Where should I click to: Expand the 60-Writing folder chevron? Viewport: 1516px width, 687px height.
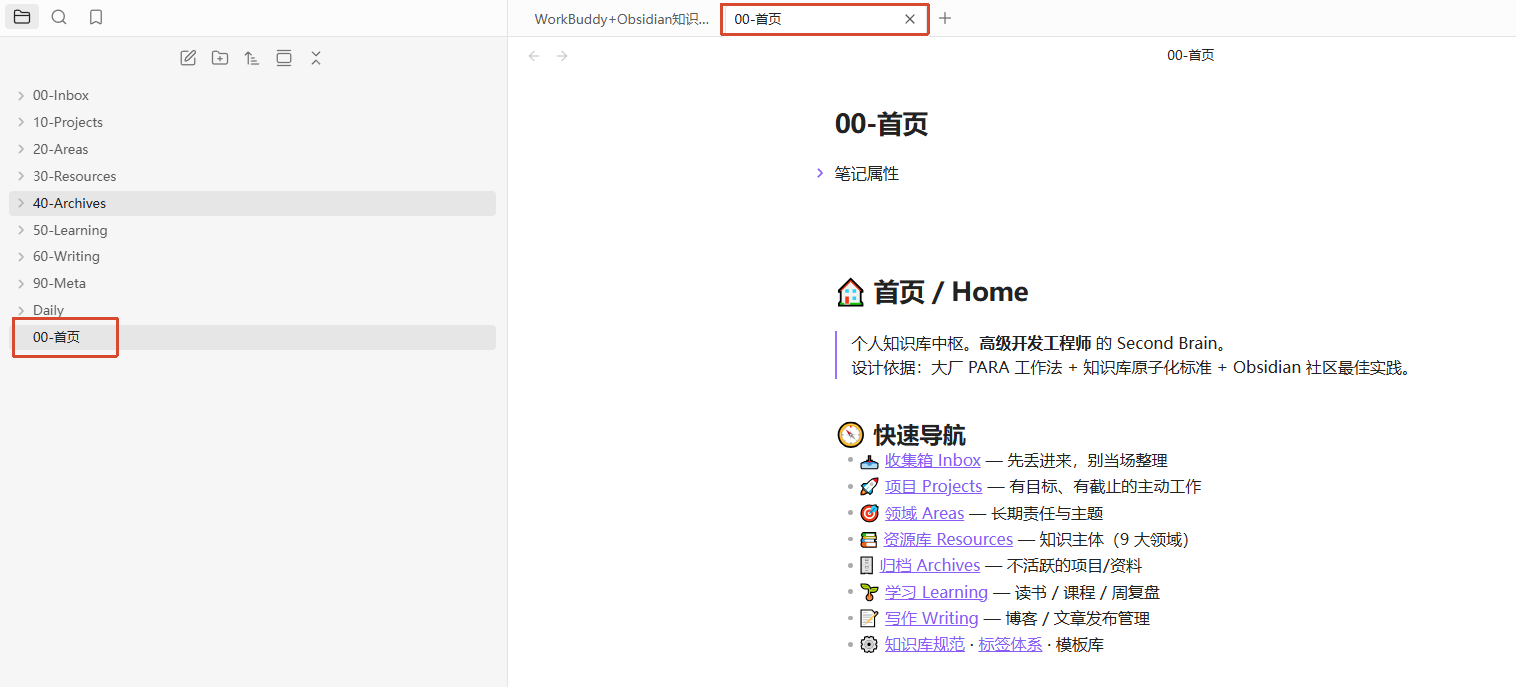pos(21,256)
